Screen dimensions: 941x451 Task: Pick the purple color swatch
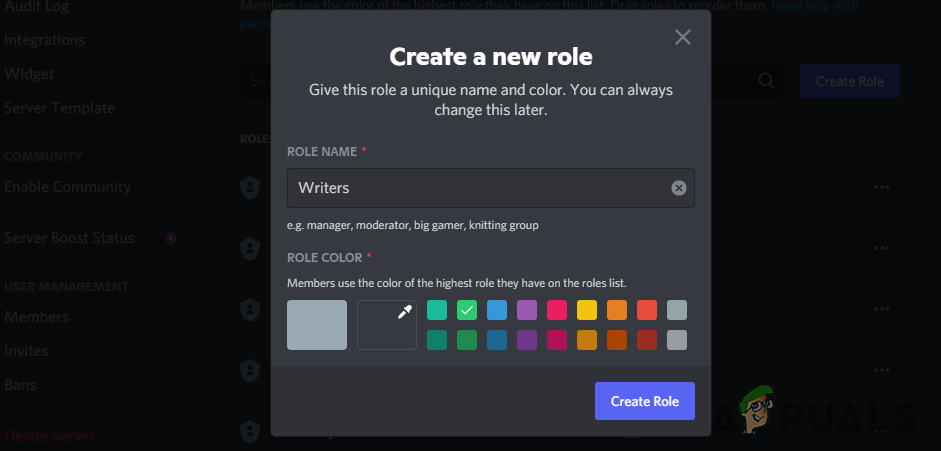pos(527,310)
